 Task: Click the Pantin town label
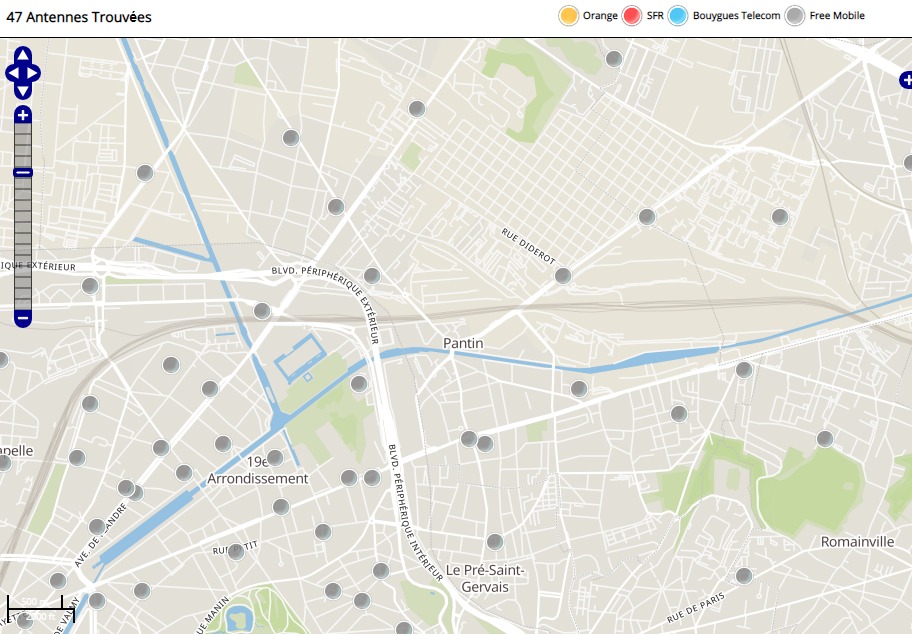[x=463, y=343]
